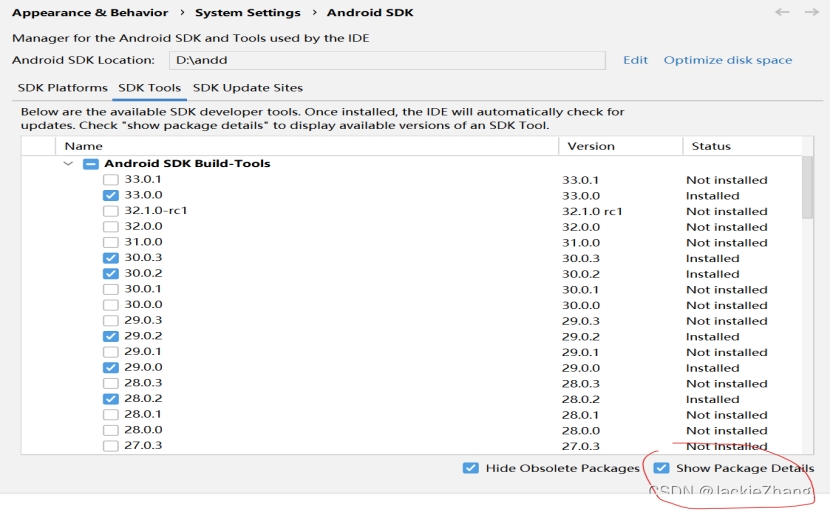Click the 32.1.0 rc1 version cell
The height and width of the screenshot is (511, 830).
(x=592, y=211)
